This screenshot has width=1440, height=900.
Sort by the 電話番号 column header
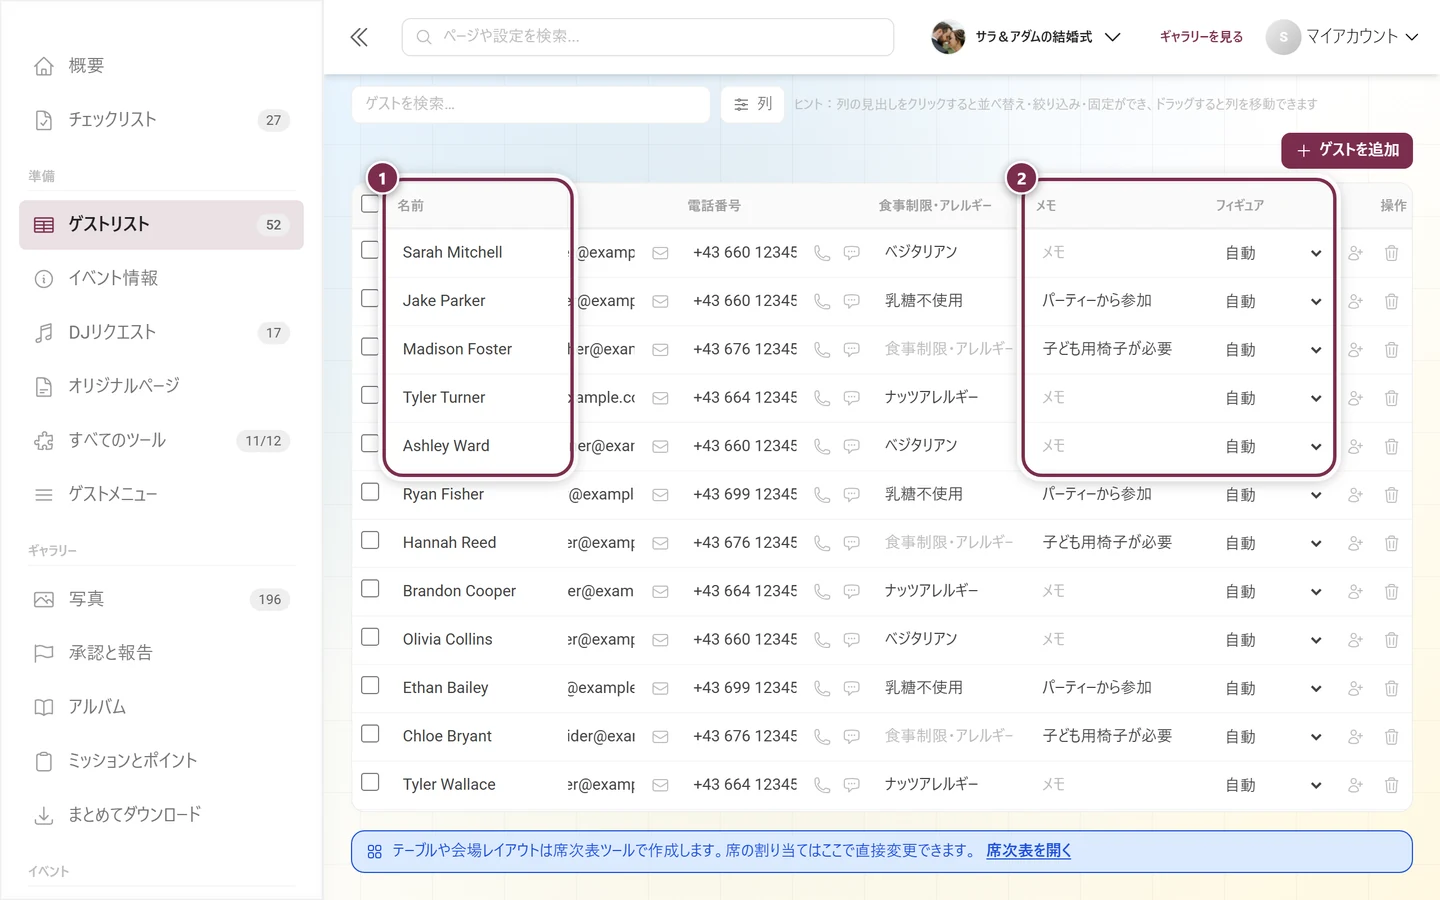[714, 206]
